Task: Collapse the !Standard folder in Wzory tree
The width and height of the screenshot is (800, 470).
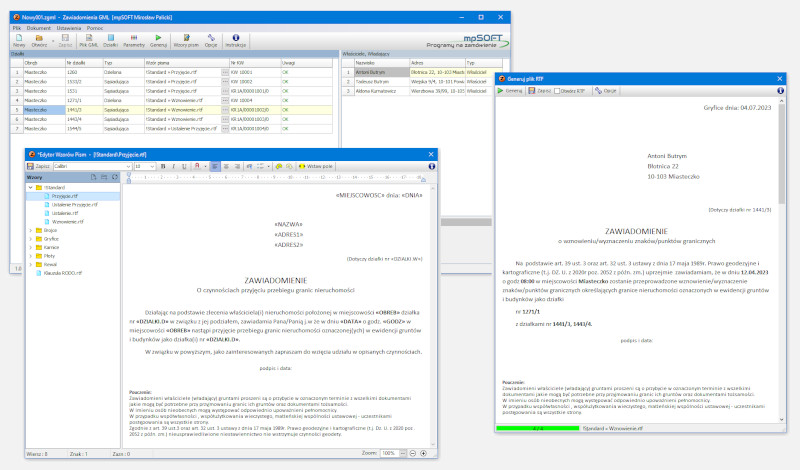Action: pyautogui.click(x=31, y=187)
